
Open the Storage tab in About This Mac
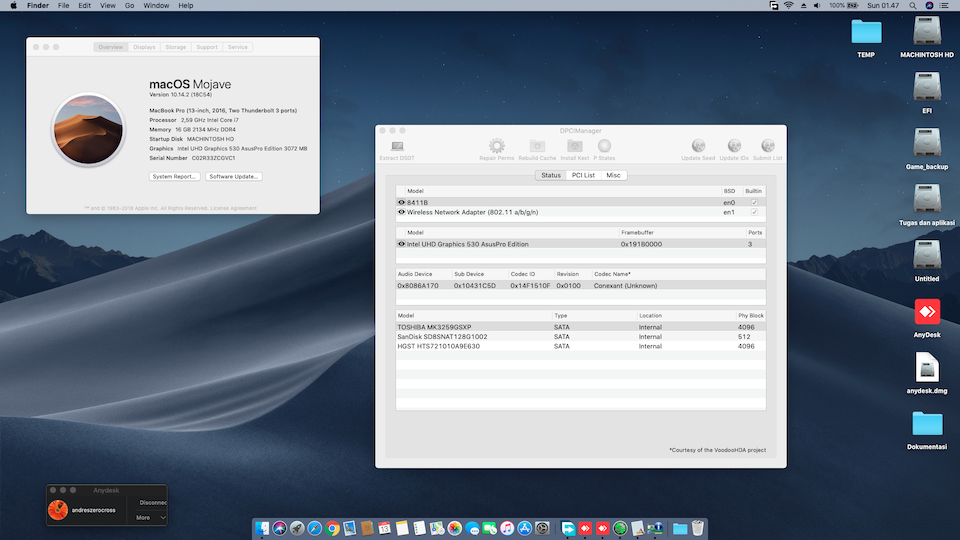coord(176,47)
